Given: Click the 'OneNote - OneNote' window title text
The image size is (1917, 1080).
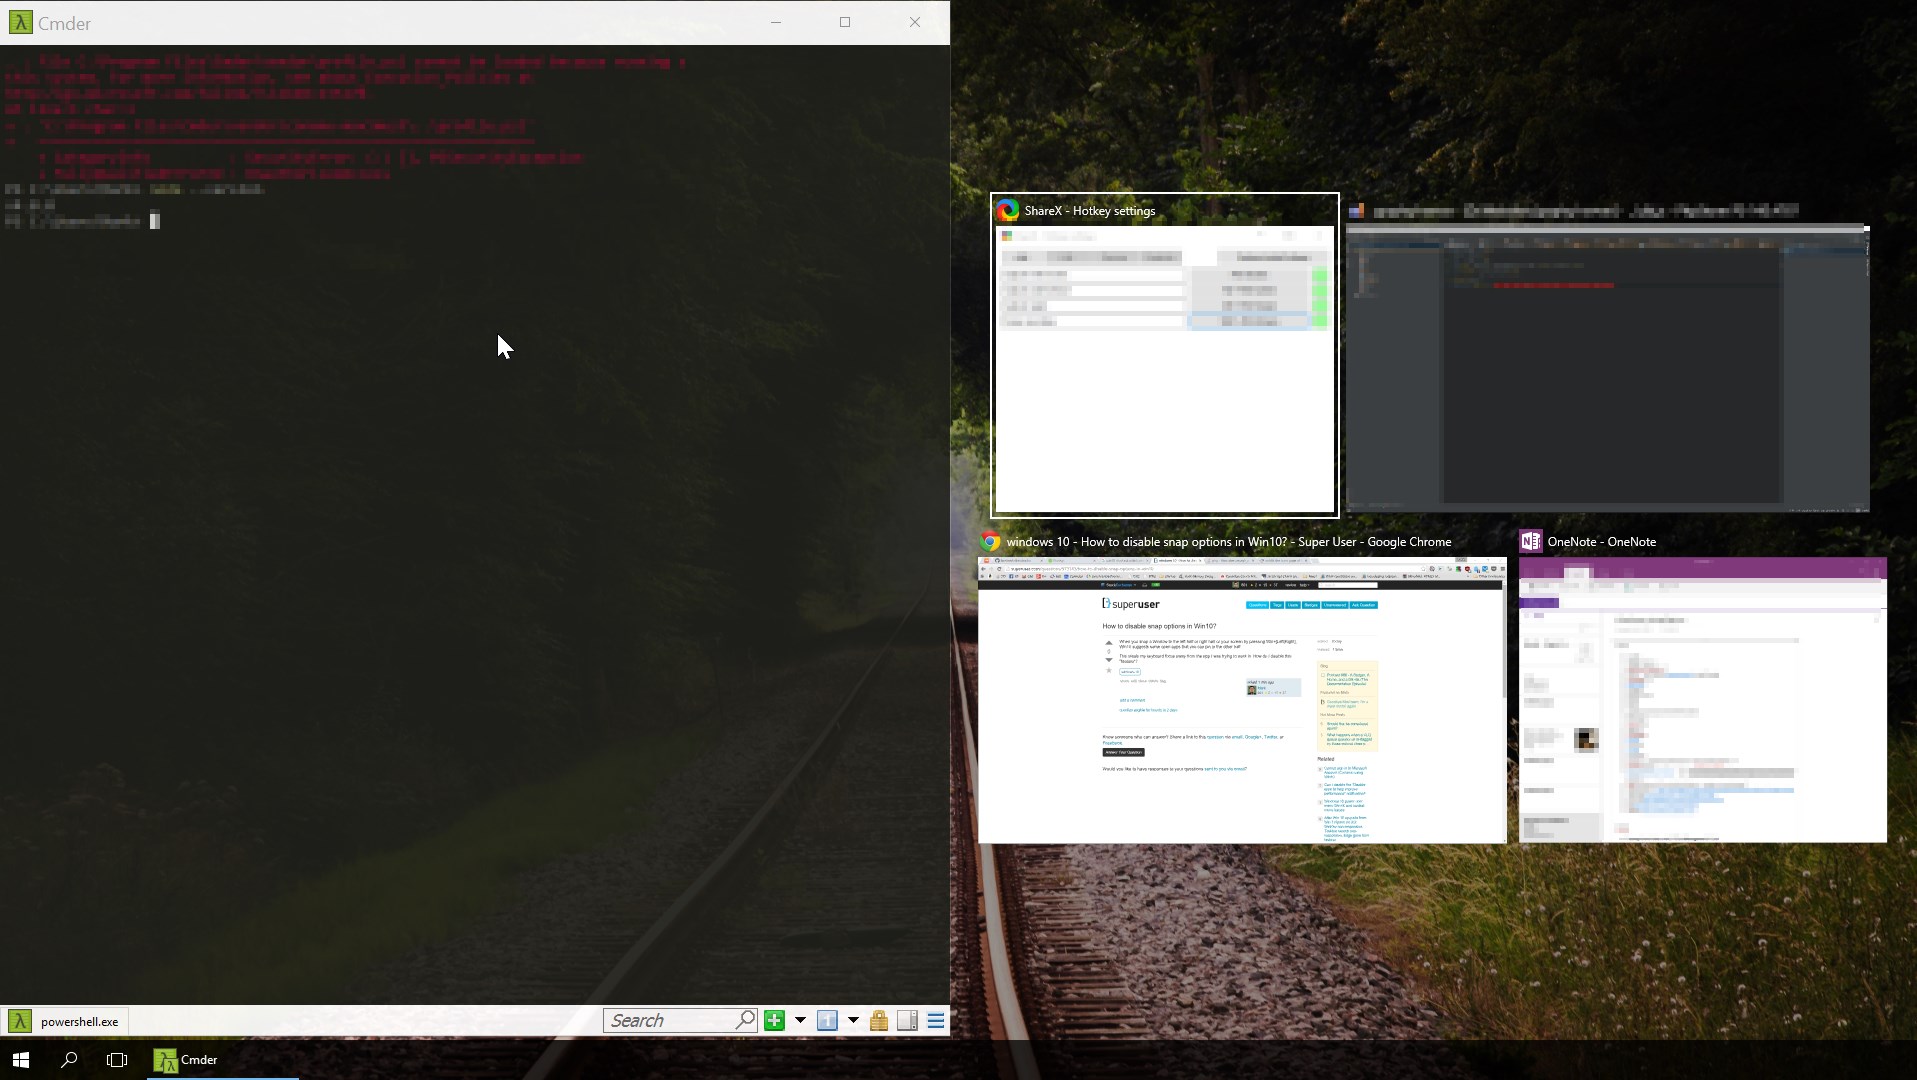Looking at the screenshot, I should (1601, 542).
